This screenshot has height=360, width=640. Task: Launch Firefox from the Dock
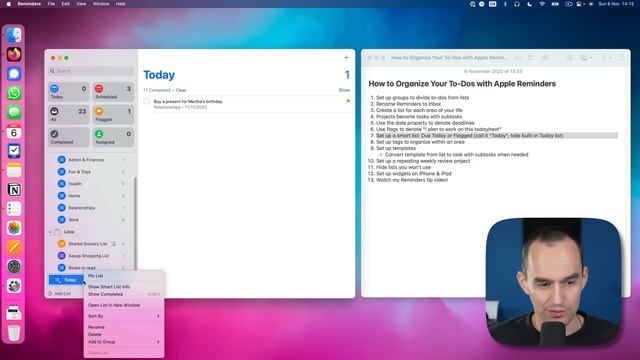coord(14,54)
